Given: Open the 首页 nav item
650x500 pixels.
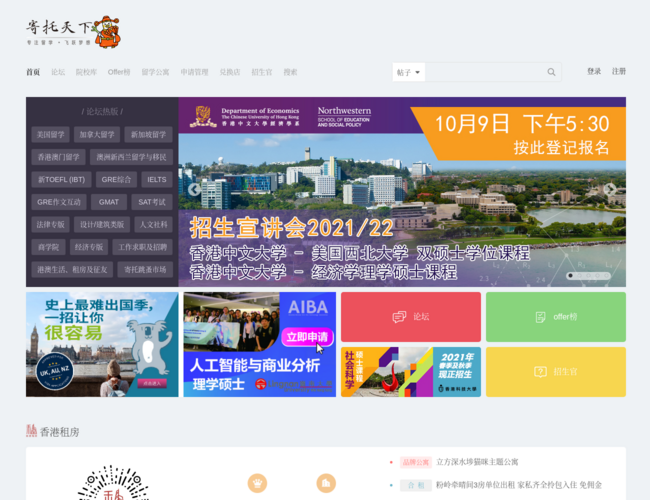Looking at the screenshot, I should click(33, 72).
